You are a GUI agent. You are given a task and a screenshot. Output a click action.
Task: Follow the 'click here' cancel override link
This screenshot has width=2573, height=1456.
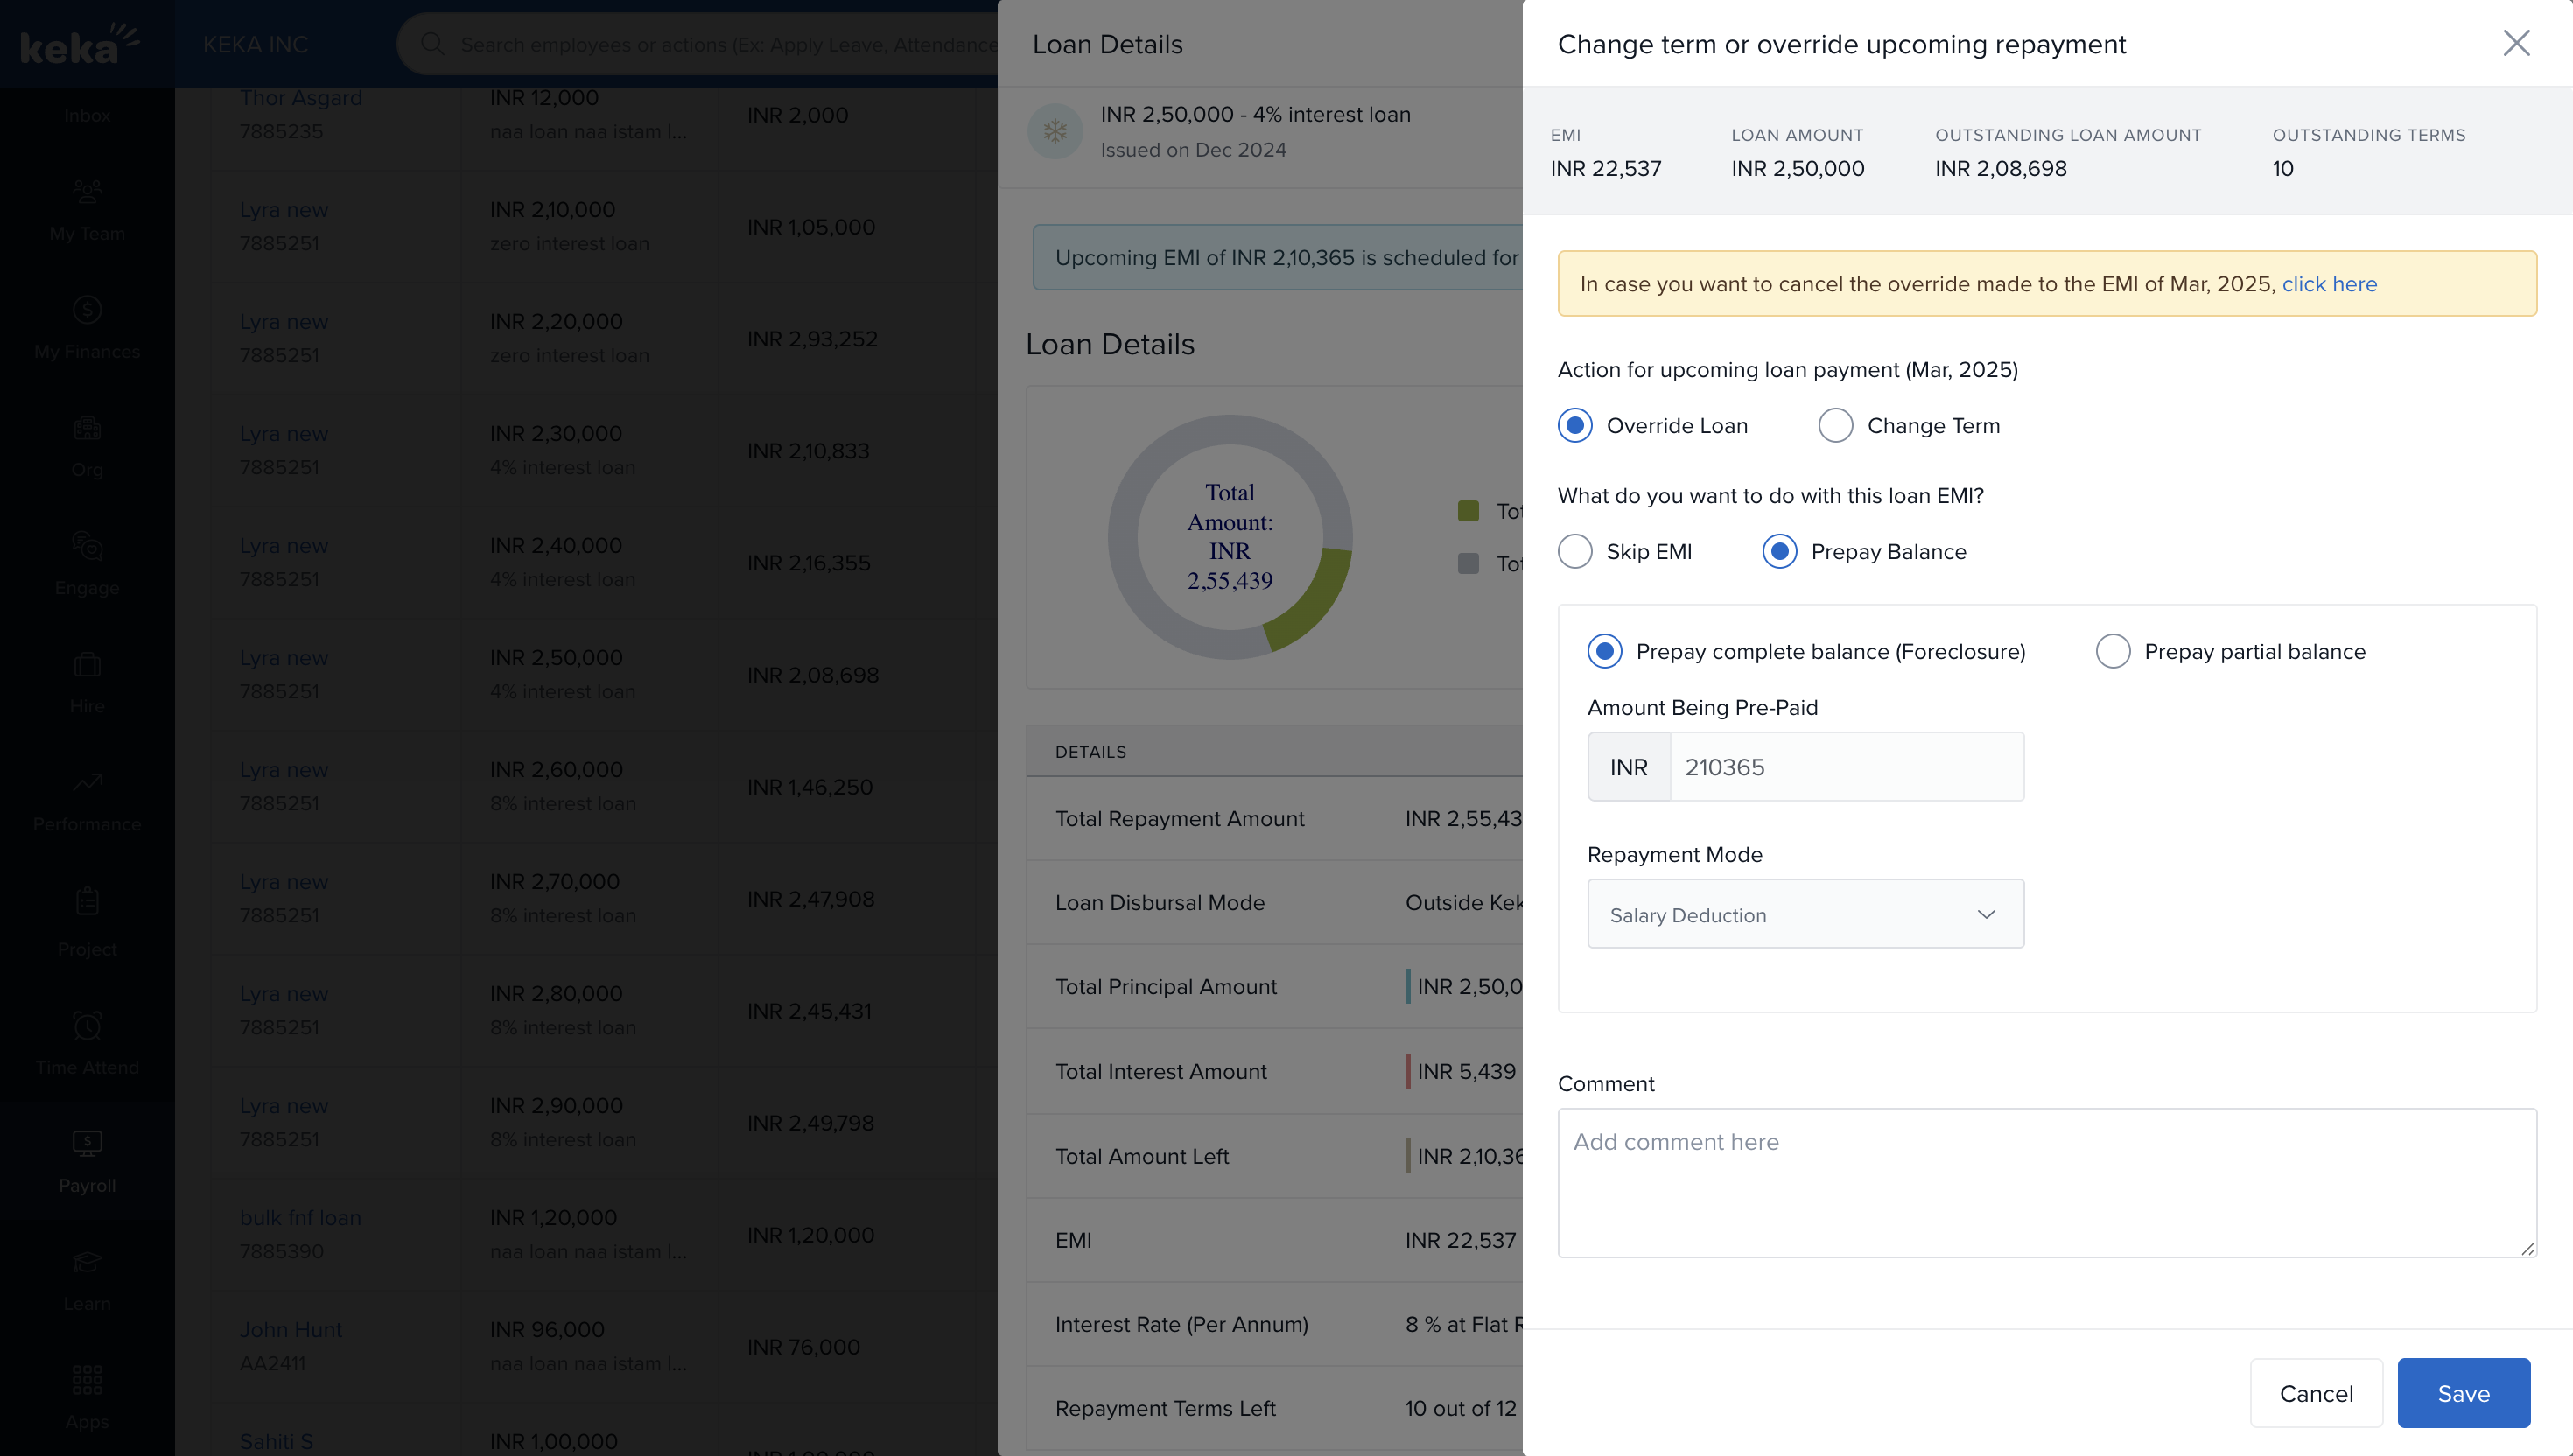(x=2328, y=284)
